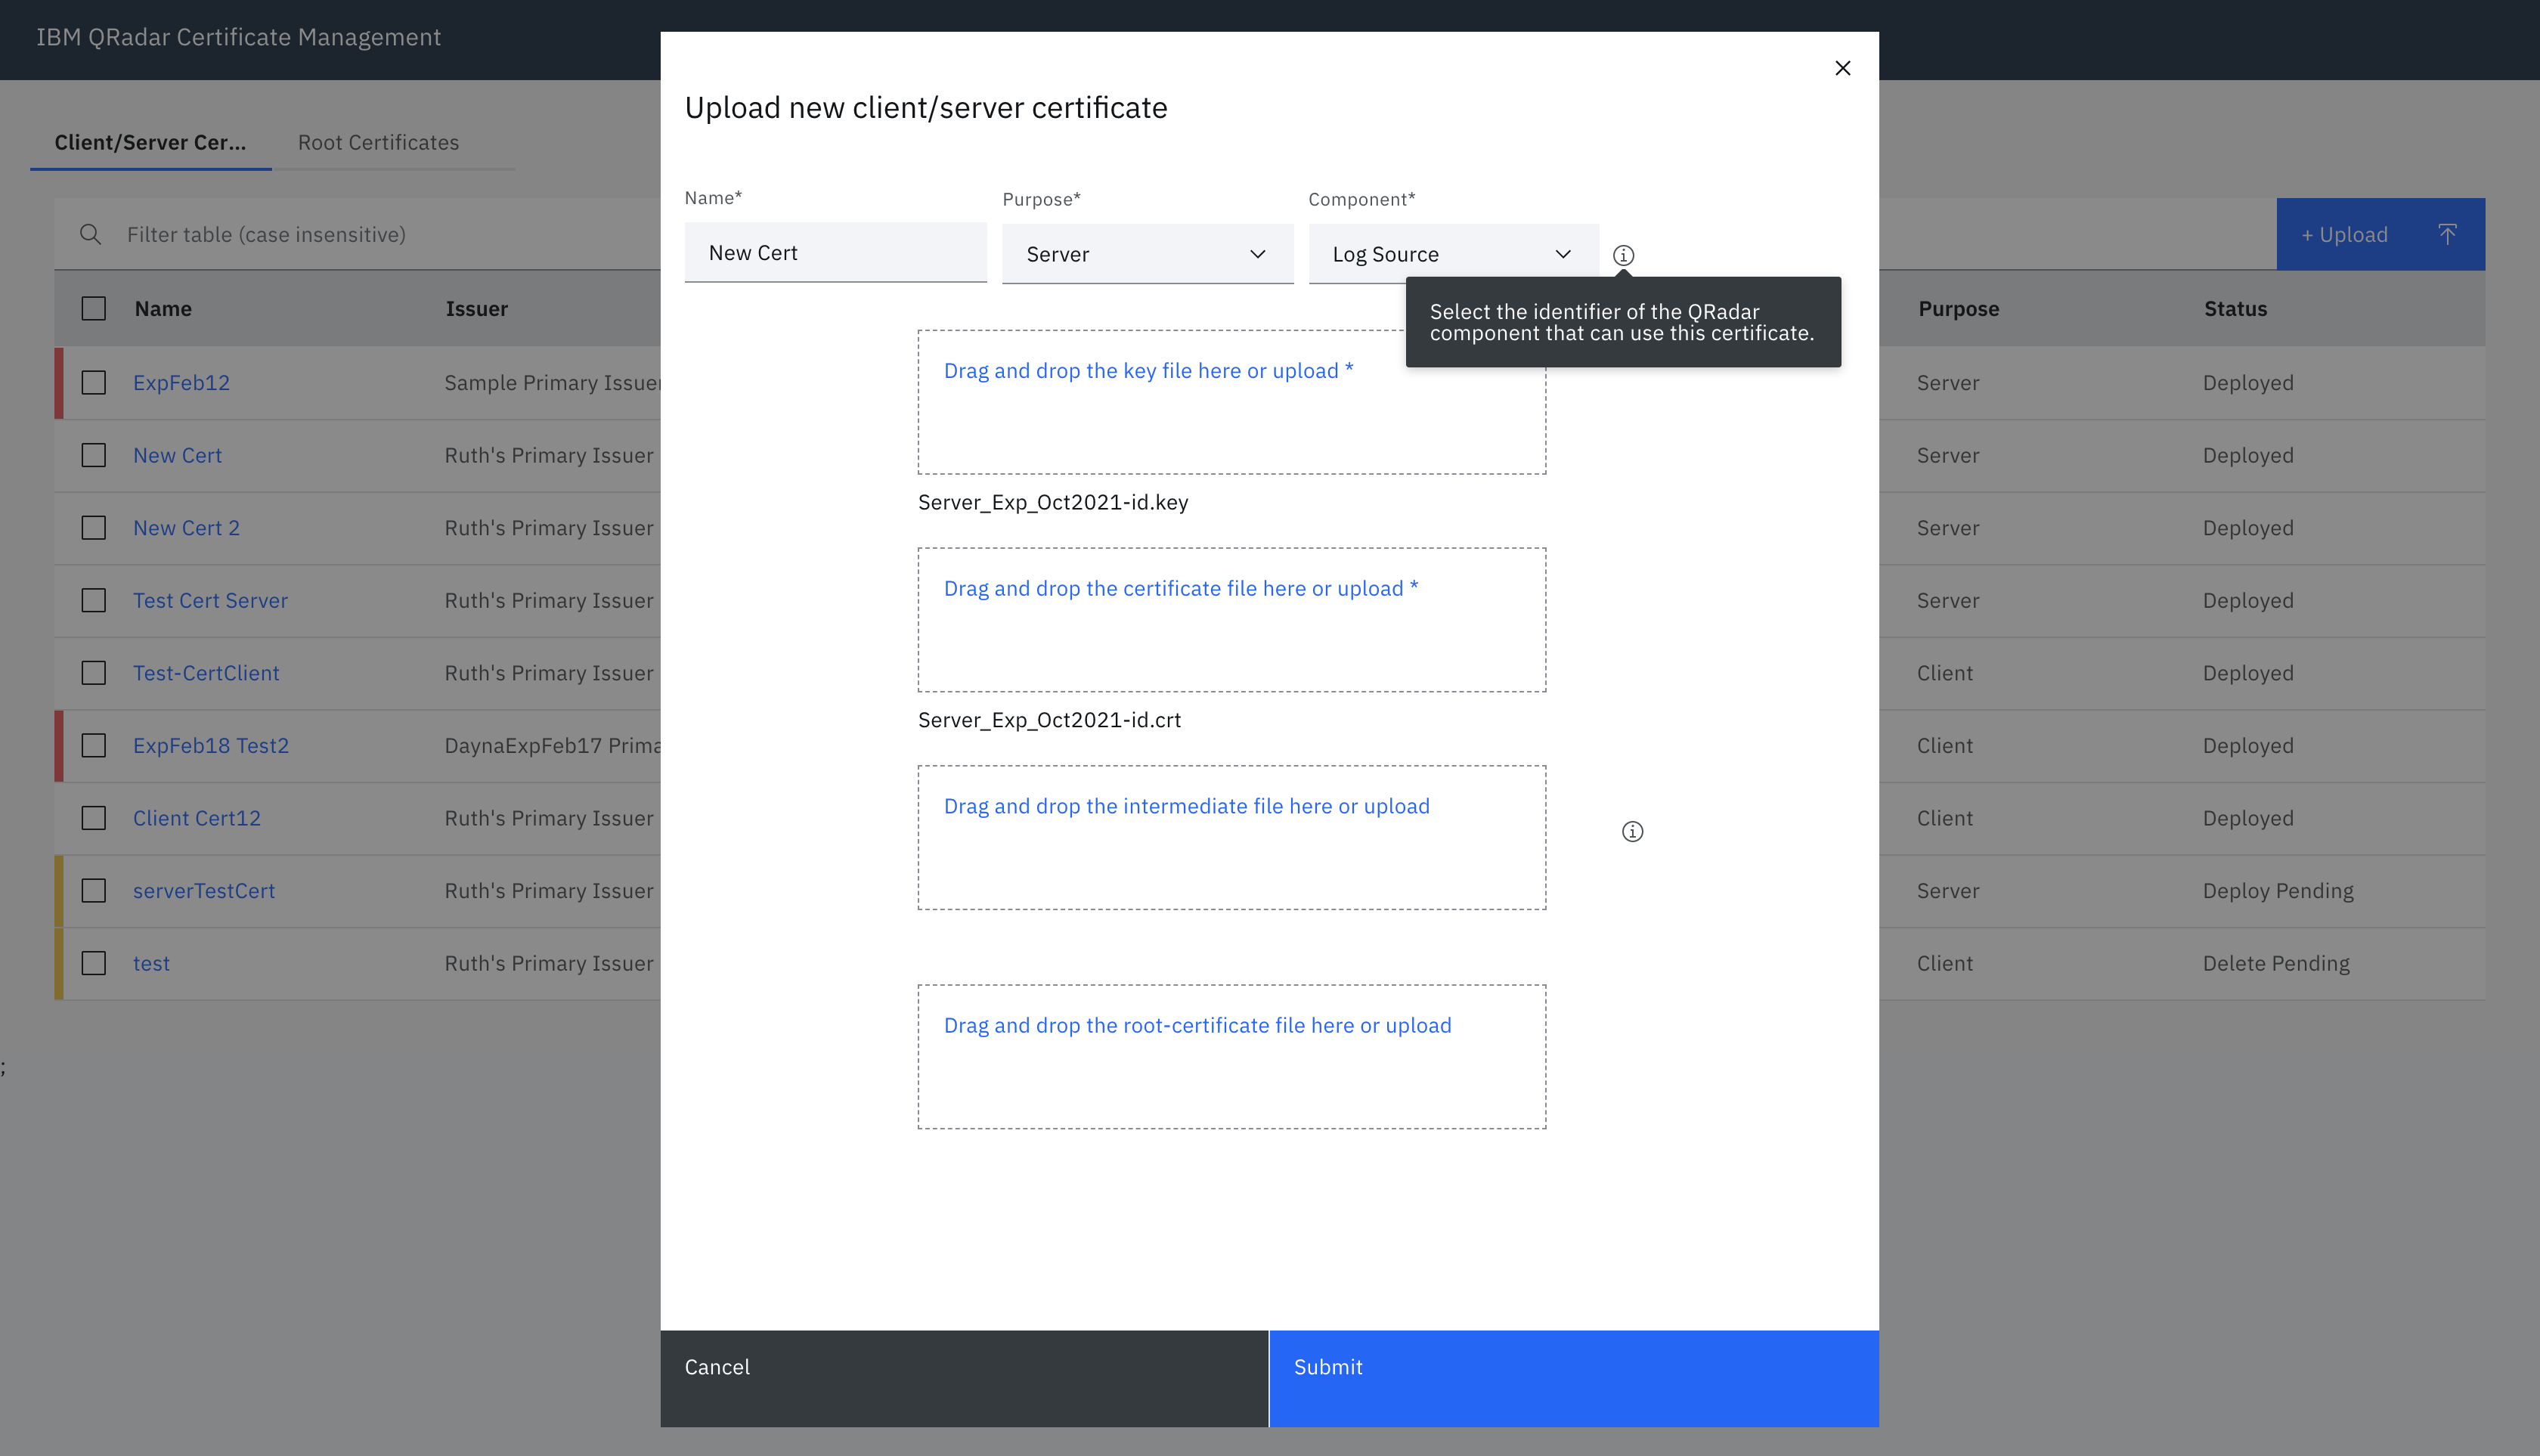The image size is (2540, 1456).
Task: Open the Component dropdown chevron
Action: pyautogui.click(x=1563, y=255)
